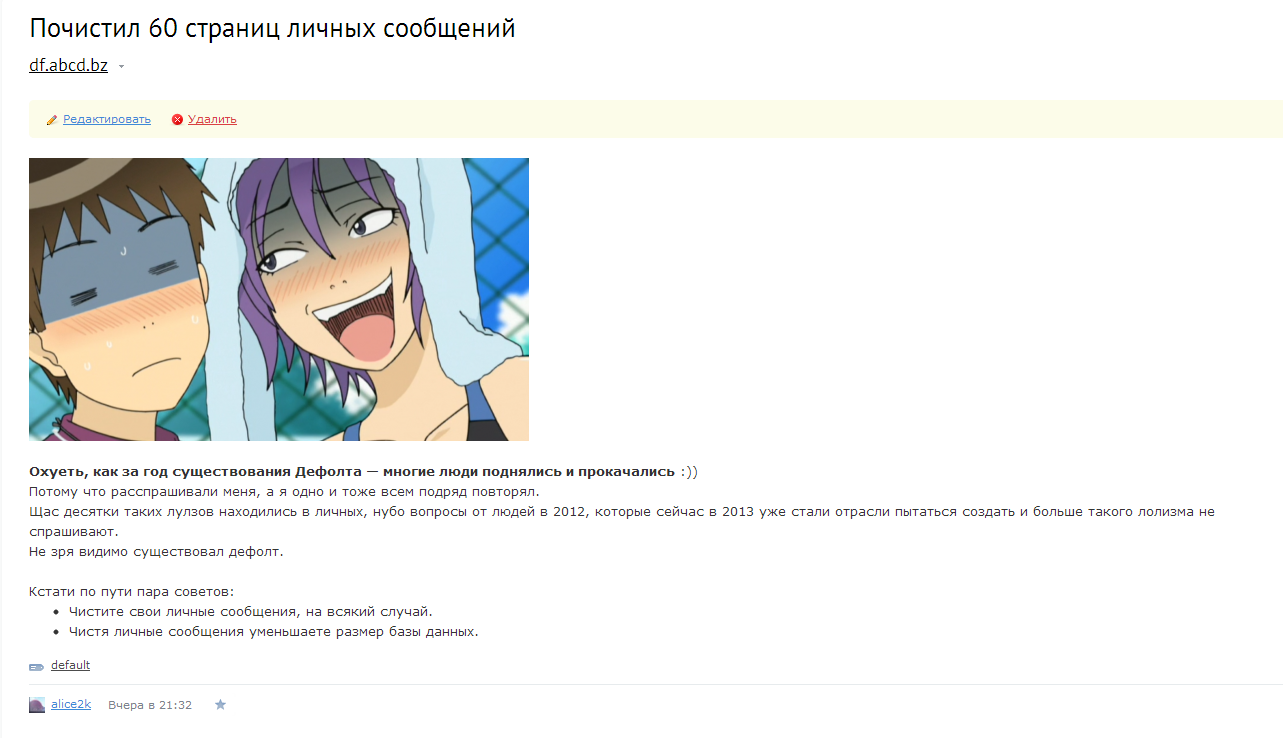Click the tag icon next to default
The image size is (1283, 738).
37,667
